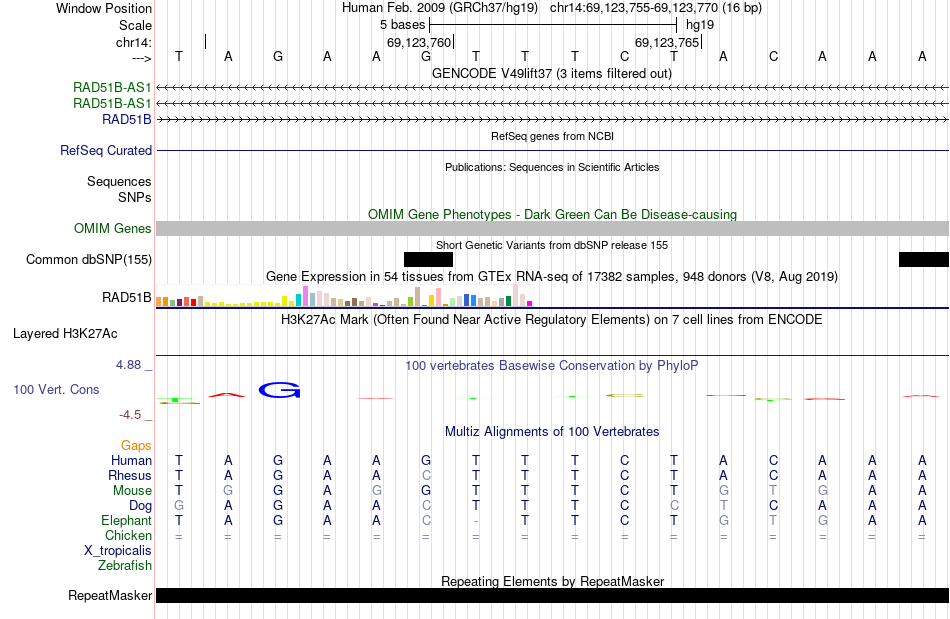Screen dimensions: 950x619
Task: Select the Sequences track label
Action: click(119, 181)
